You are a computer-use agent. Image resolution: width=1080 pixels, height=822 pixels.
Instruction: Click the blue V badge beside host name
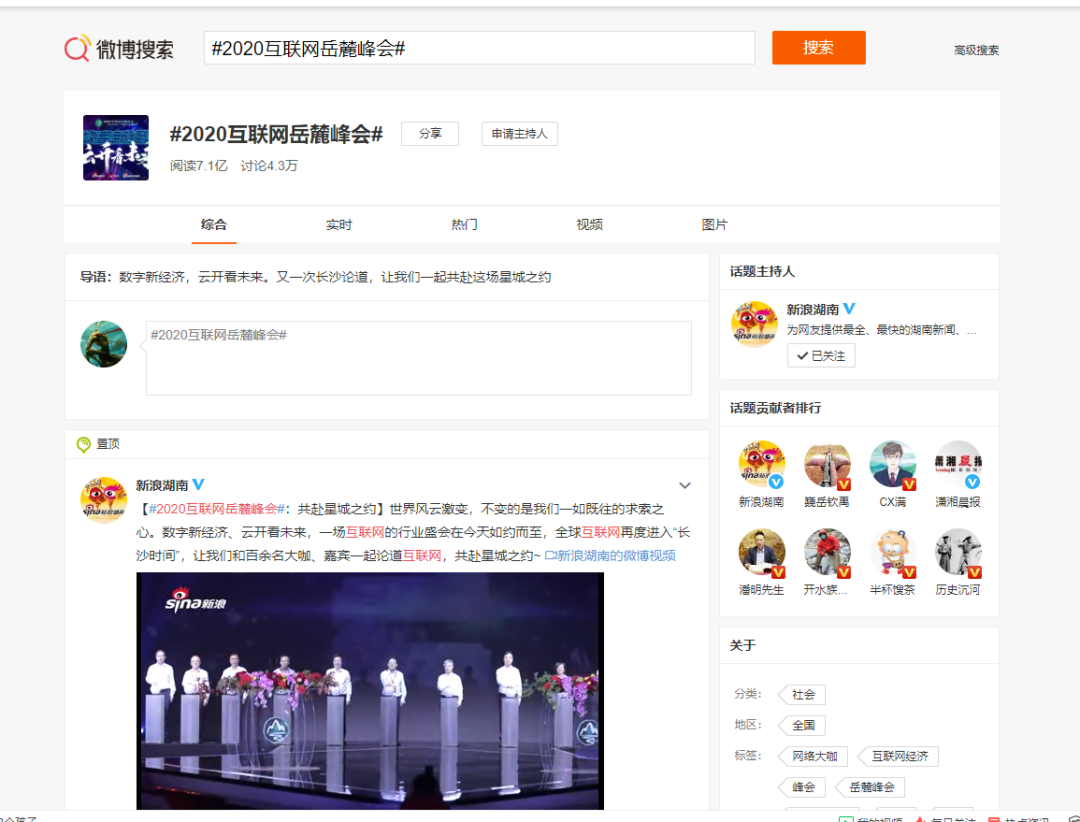849,309
